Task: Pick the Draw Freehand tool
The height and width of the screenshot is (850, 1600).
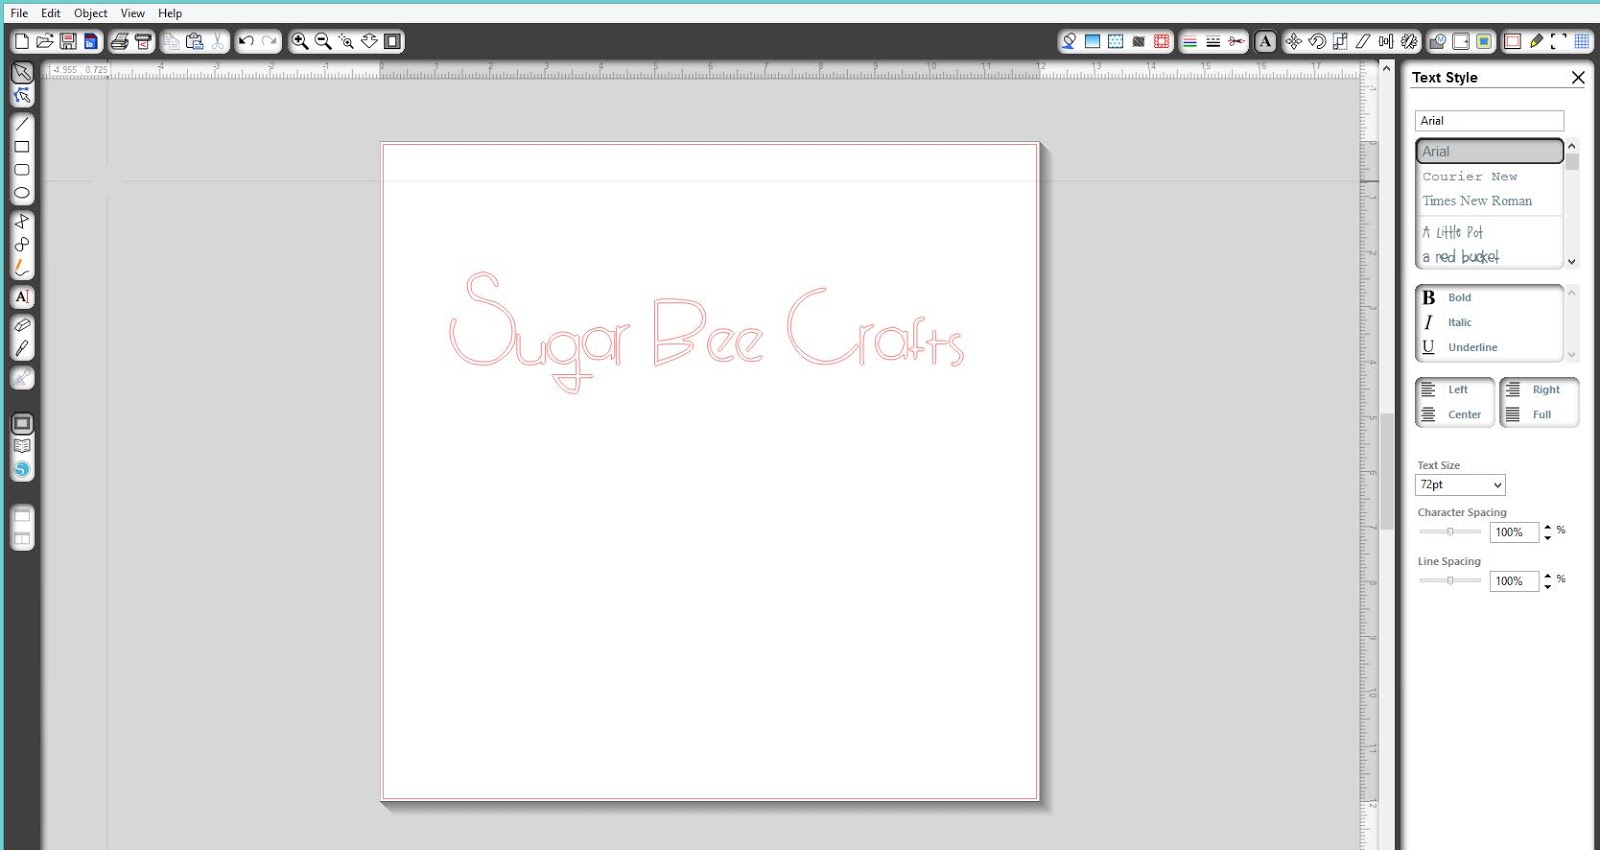Action: (22, 267)
